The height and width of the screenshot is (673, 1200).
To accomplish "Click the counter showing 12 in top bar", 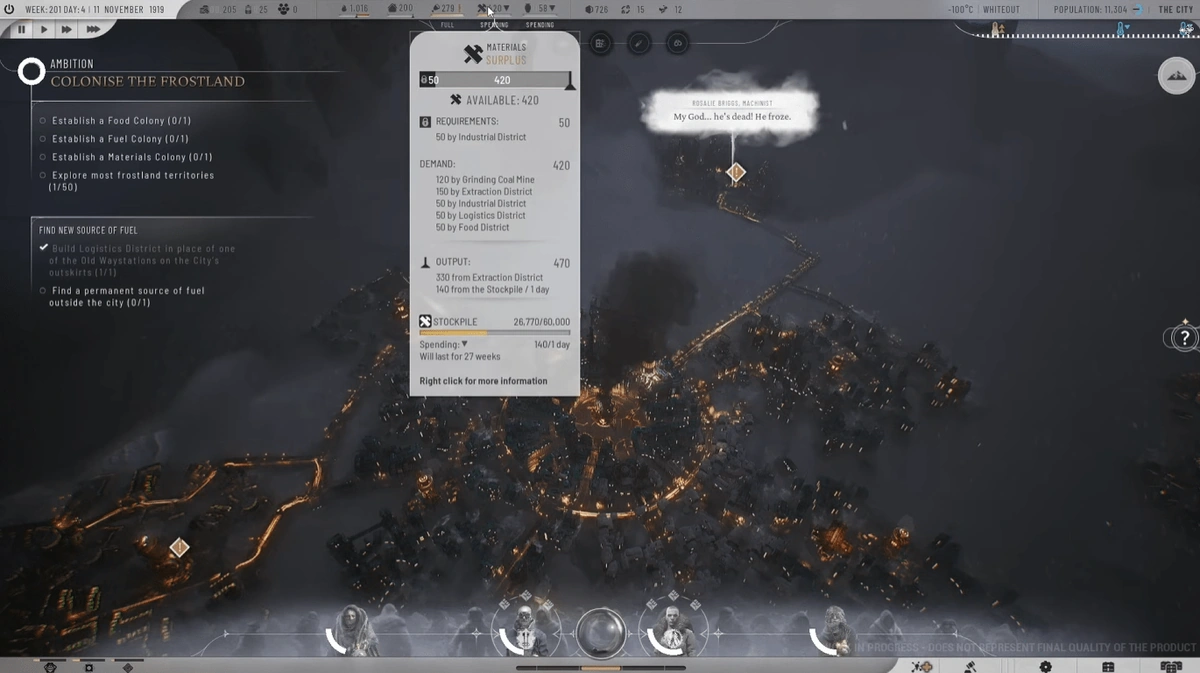I will (x=672, y=9).
